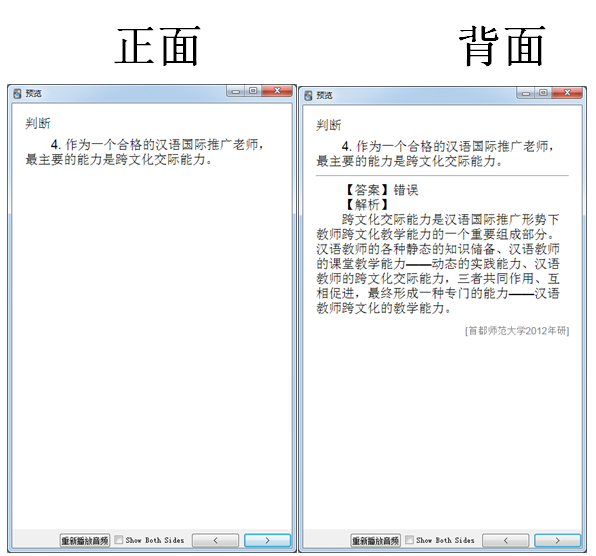Click the replay audio button in right window
Image resolution: width=596 pixels, height=556 pixels.
pos(375,540)
